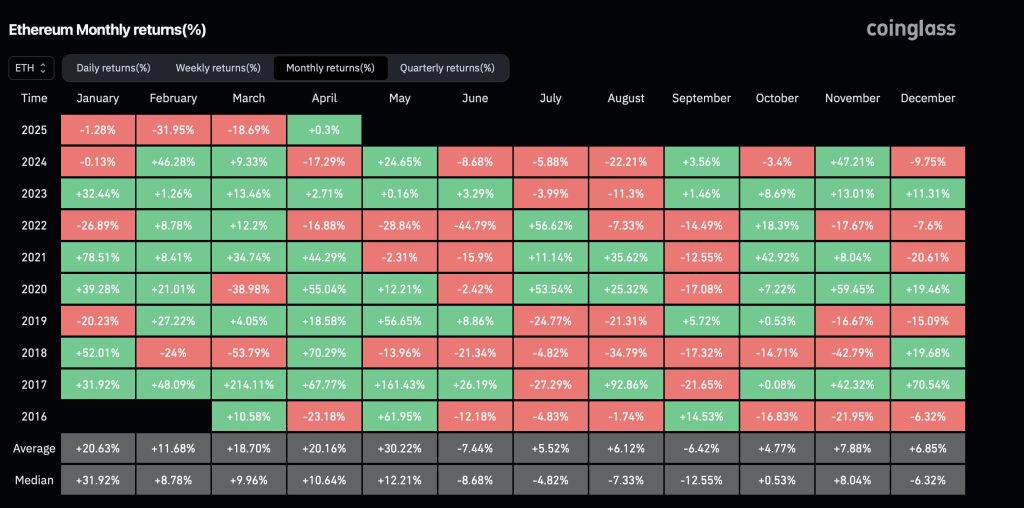Click the March 2017 +214.11% cell
The width and height of the screenshot is (1024, 508).
[248, 384]
